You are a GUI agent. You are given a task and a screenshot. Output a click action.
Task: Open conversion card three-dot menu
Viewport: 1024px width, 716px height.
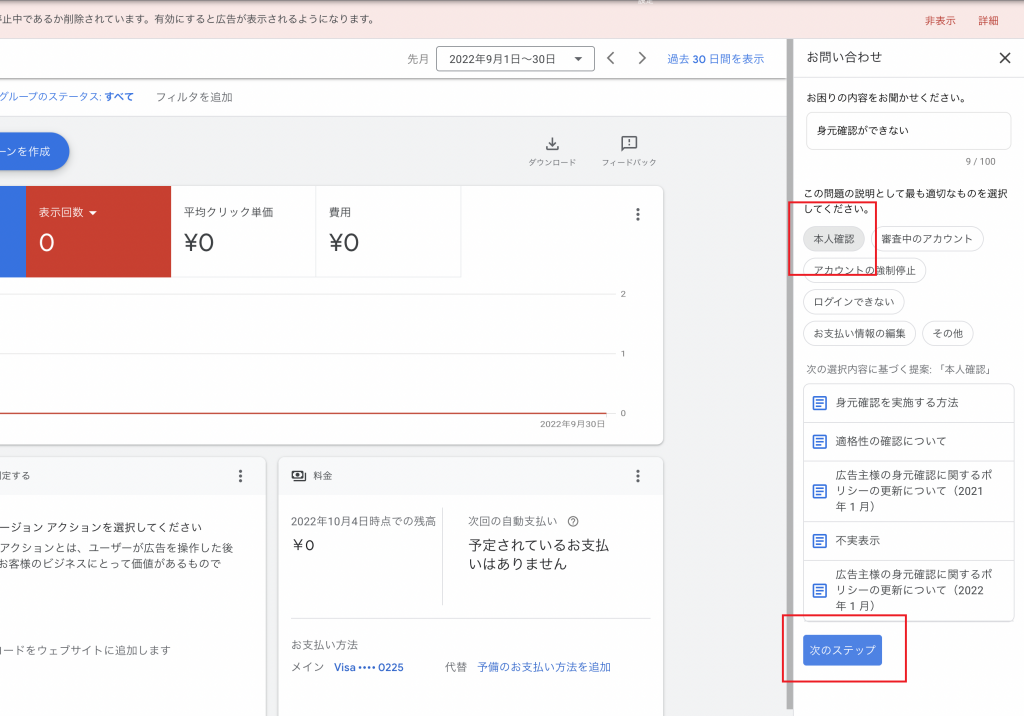click(x=240, y=476)
